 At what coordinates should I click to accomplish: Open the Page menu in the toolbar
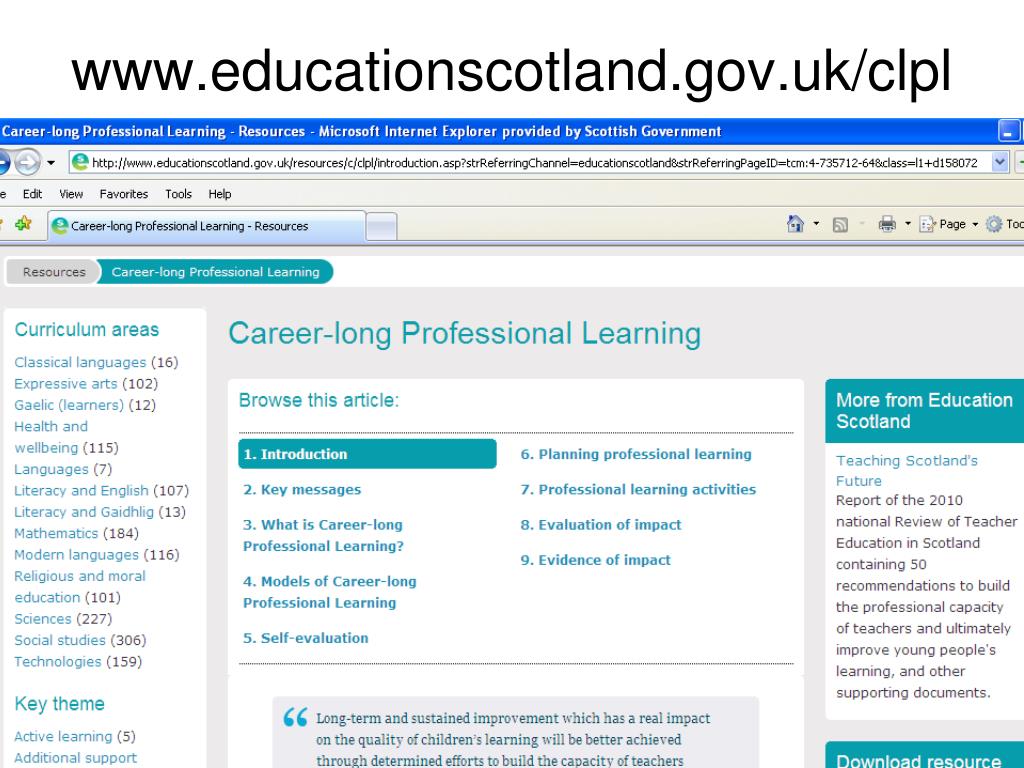(948, 225)
